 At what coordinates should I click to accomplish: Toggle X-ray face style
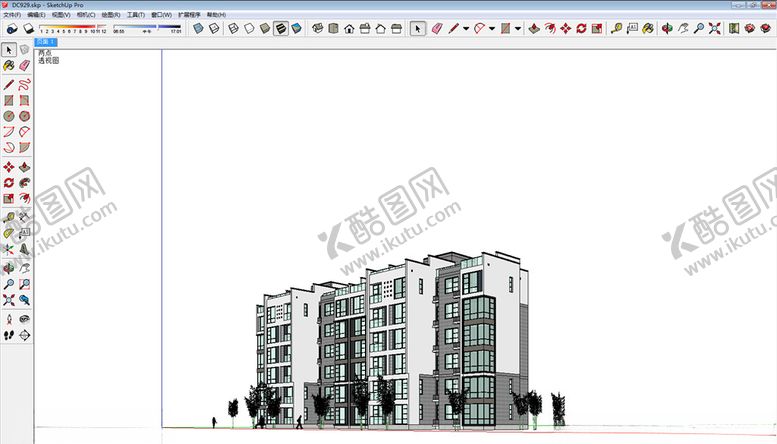coord(200,29)
